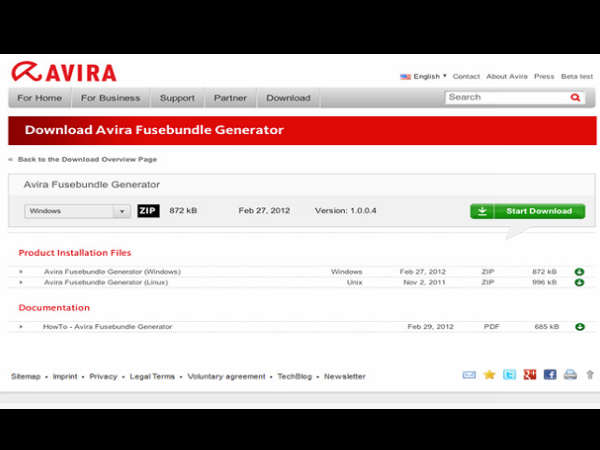Click the search magnifier icon
This screenshot has width=600, height=450.
pyautogui.click(x=575, y=98)
